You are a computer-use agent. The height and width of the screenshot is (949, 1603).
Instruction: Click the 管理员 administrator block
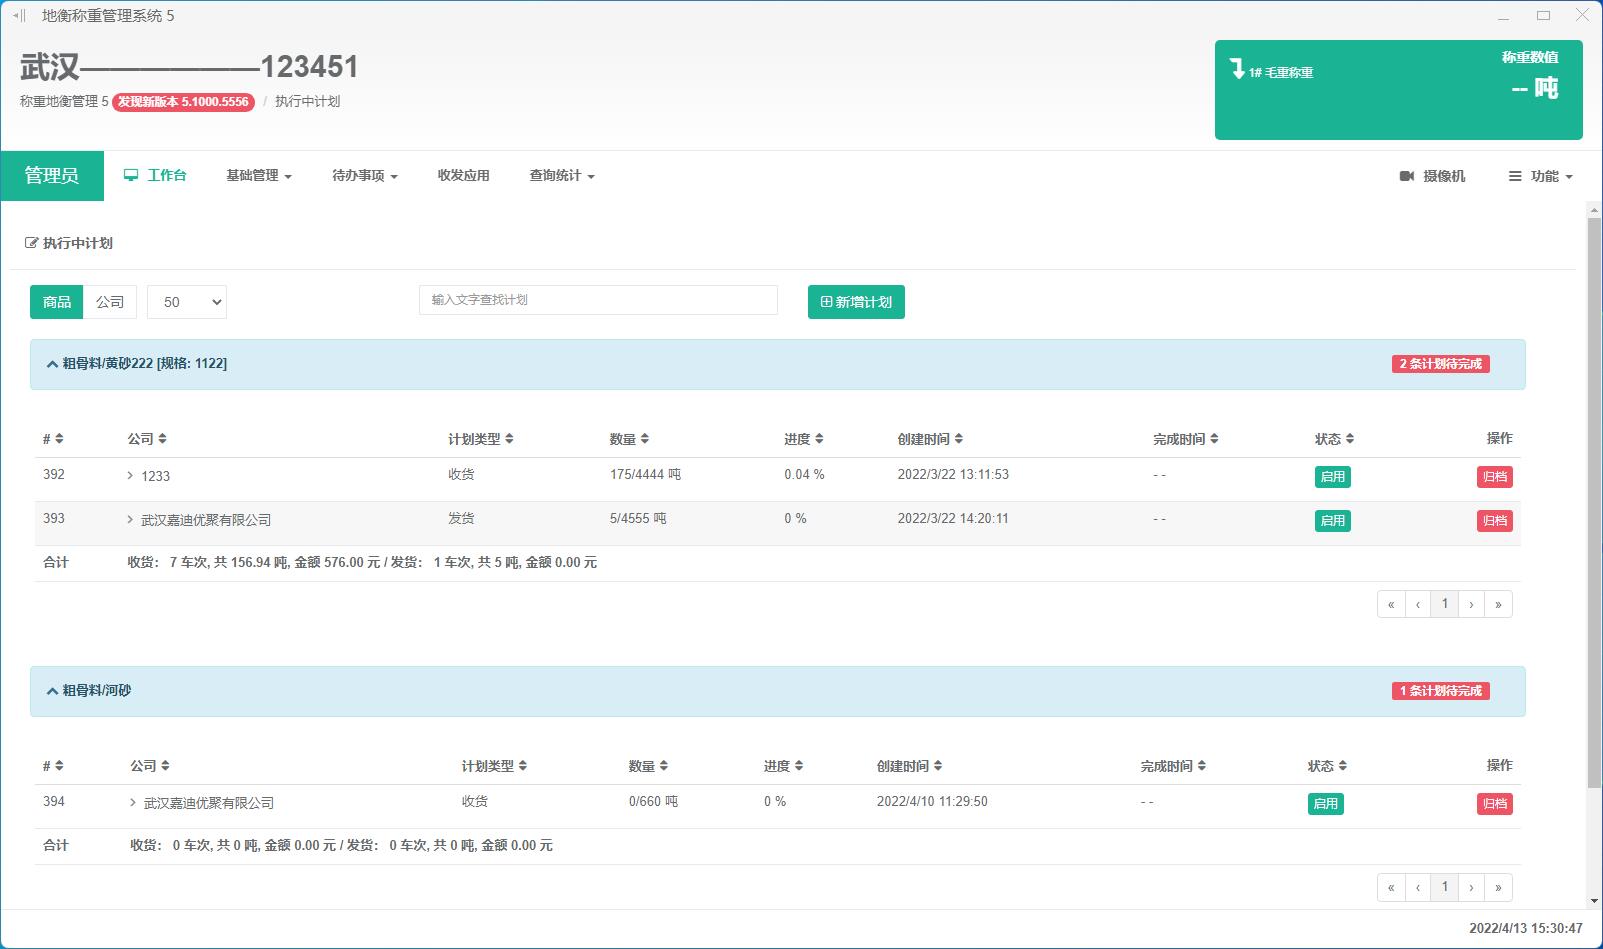click(x=52, y=176)
